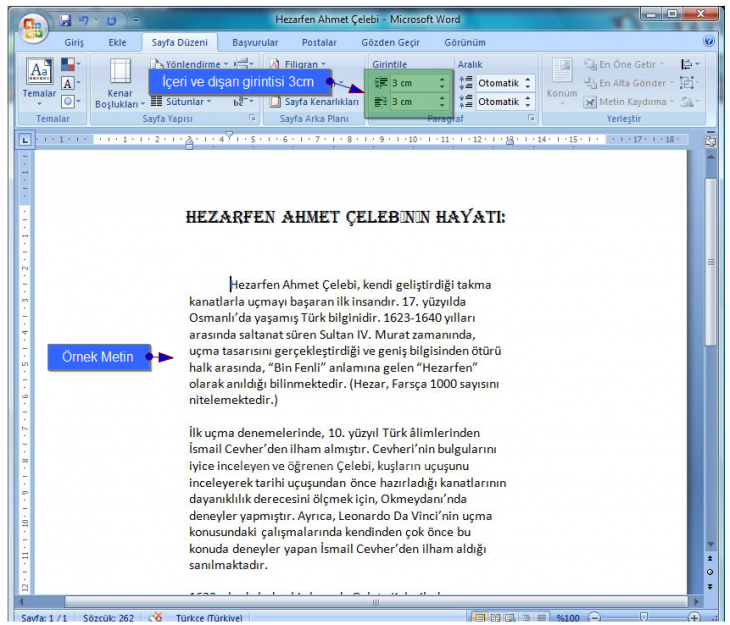Image resolution: width=730 pixels, height=625 pixels.
Task: Open Word help
Action: pyautogui.click(x=709, y=41)
